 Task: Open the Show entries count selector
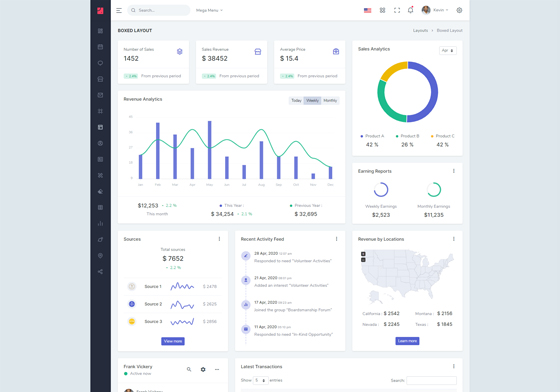[260, 381]
